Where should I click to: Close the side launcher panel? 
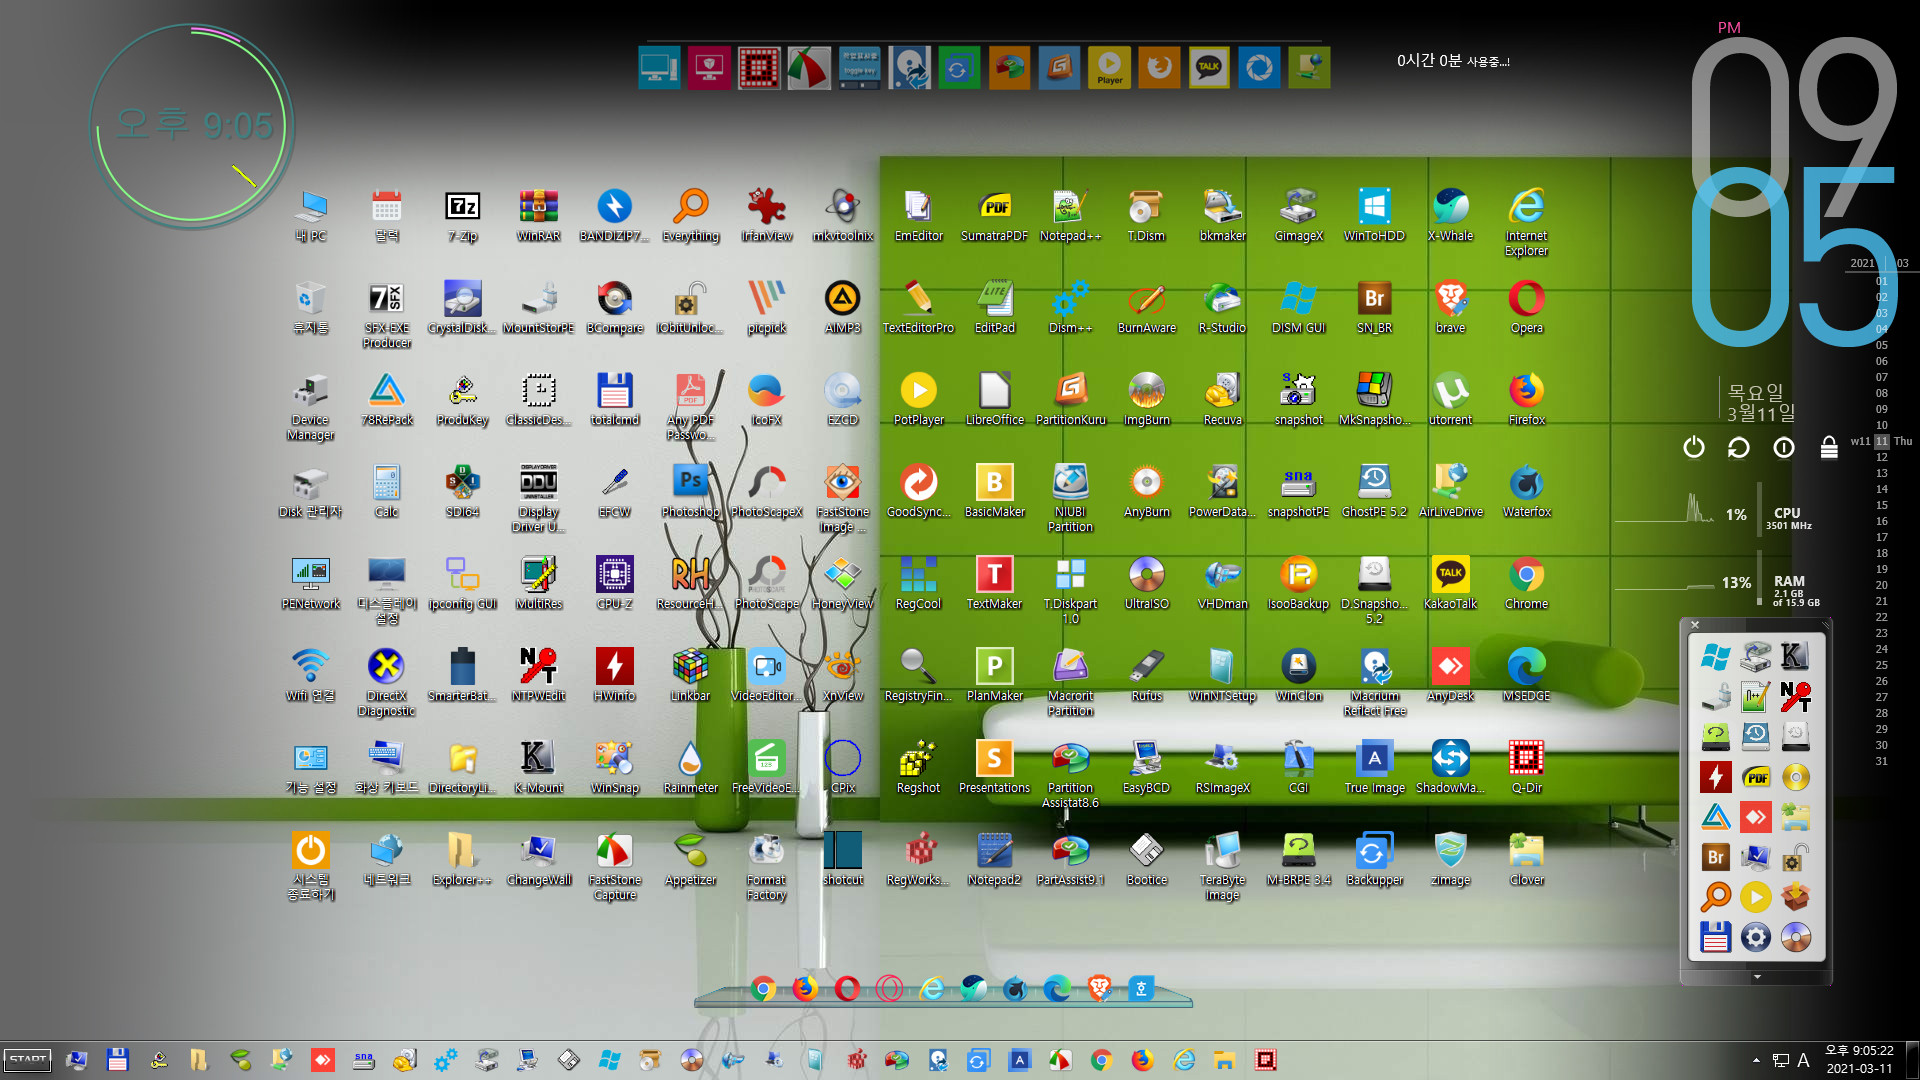point(1695,625)
